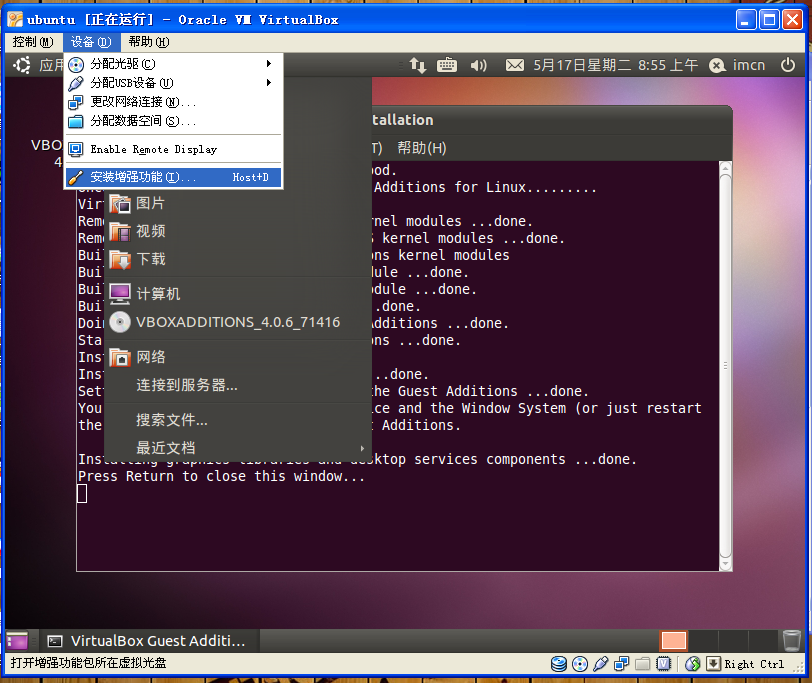This screenshot has width=812, height=683.
Task: Expand the 分配光驱 submenu
Action: (173, 64)
